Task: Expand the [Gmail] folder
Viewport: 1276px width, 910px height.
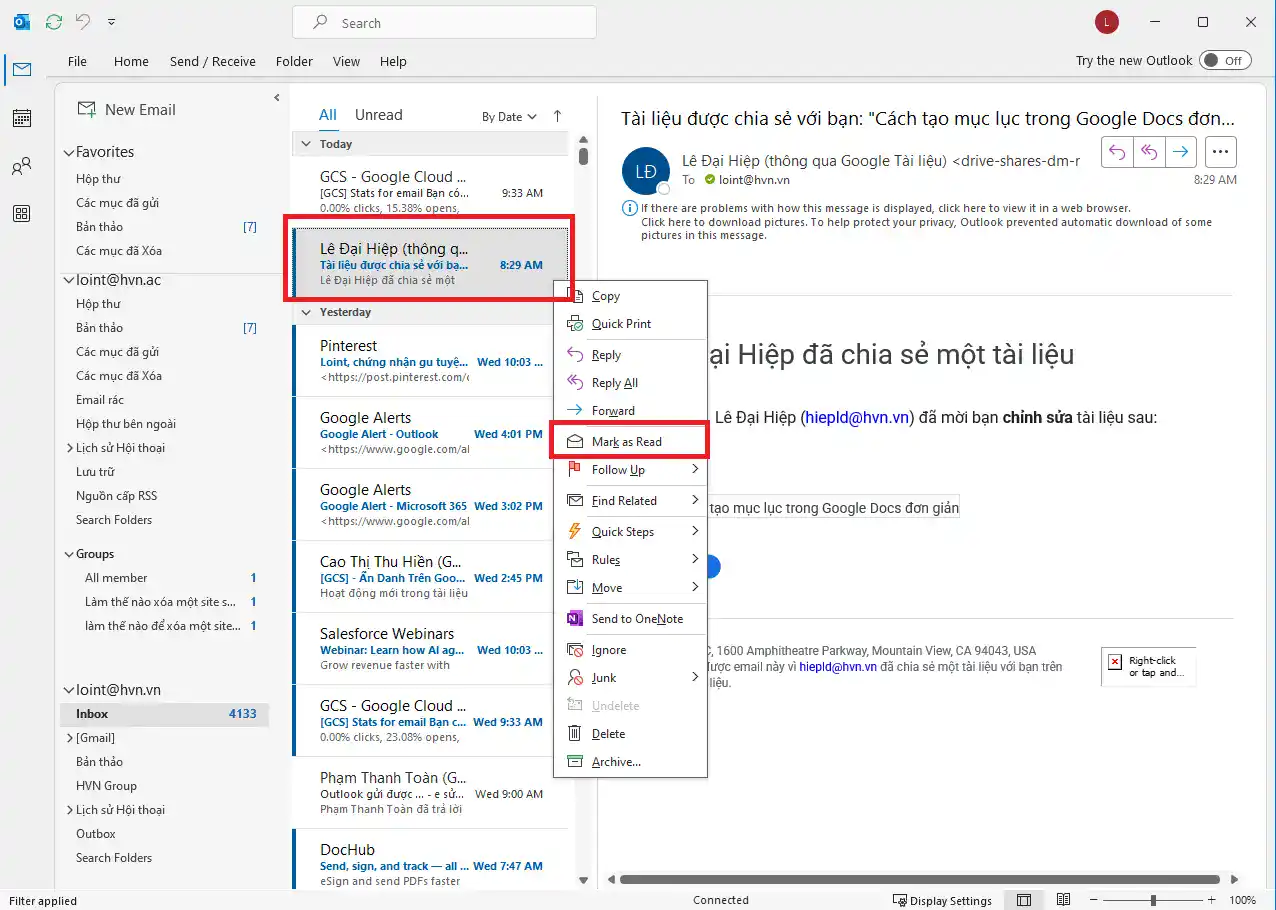Action: tap(69, 738)
